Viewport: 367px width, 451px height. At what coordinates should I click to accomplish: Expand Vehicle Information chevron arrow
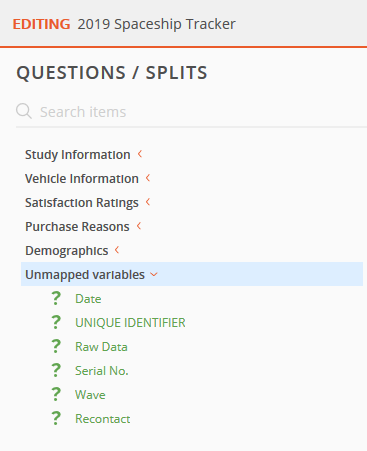click(x=148, y=178)
